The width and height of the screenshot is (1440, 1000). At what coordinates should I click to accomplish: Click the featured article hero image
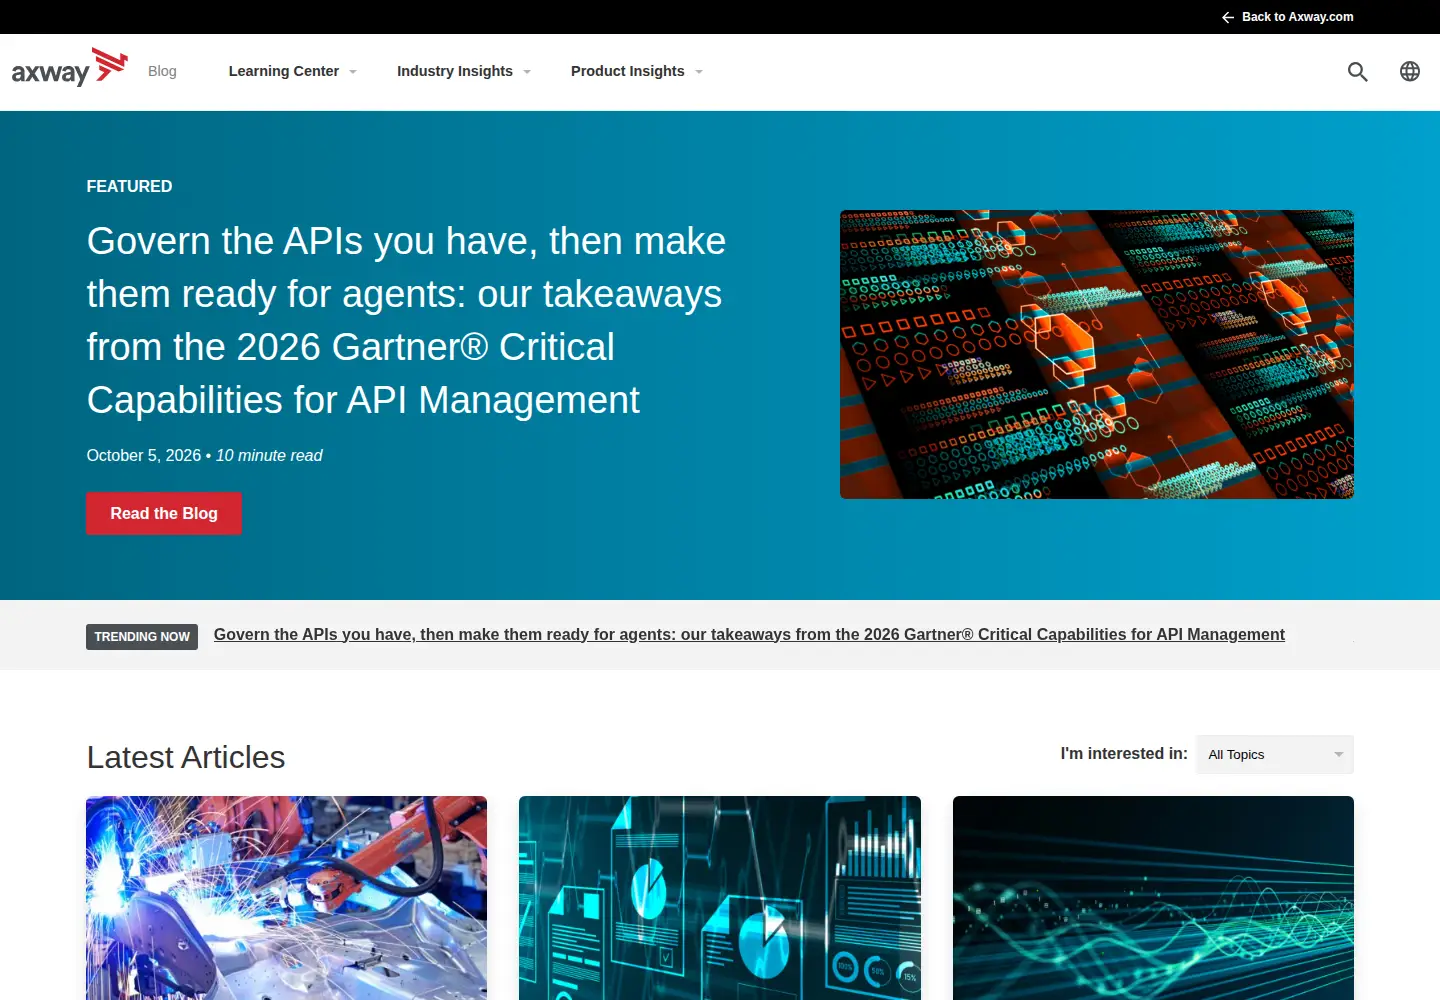pyautogui.click(x=1097, y=354)
